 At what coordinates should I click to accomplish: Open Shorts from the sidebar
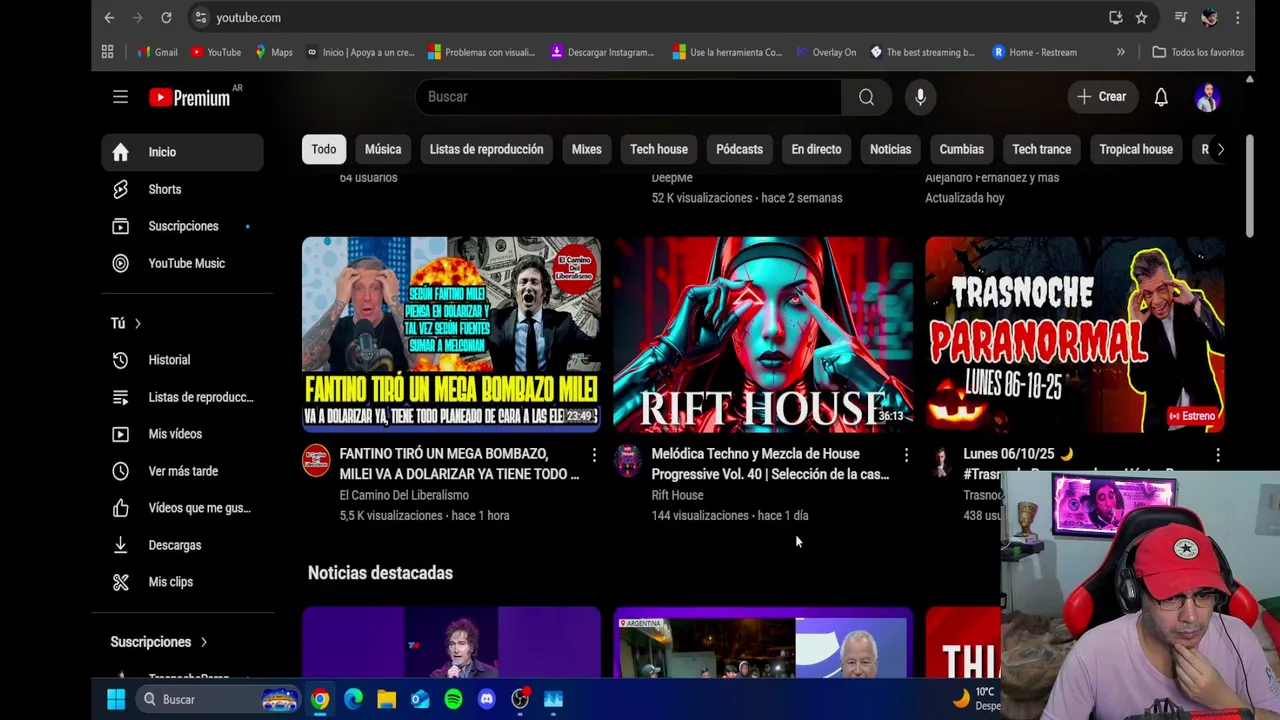182,189
